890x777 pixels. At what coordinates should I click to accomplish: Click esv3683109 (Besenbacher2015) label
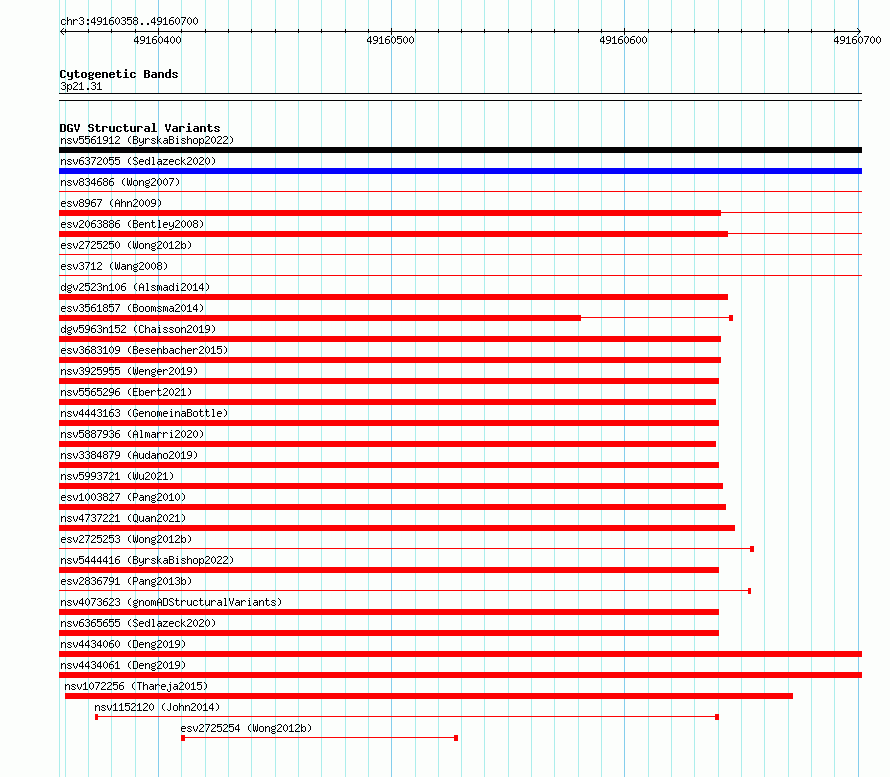(144, 350)
